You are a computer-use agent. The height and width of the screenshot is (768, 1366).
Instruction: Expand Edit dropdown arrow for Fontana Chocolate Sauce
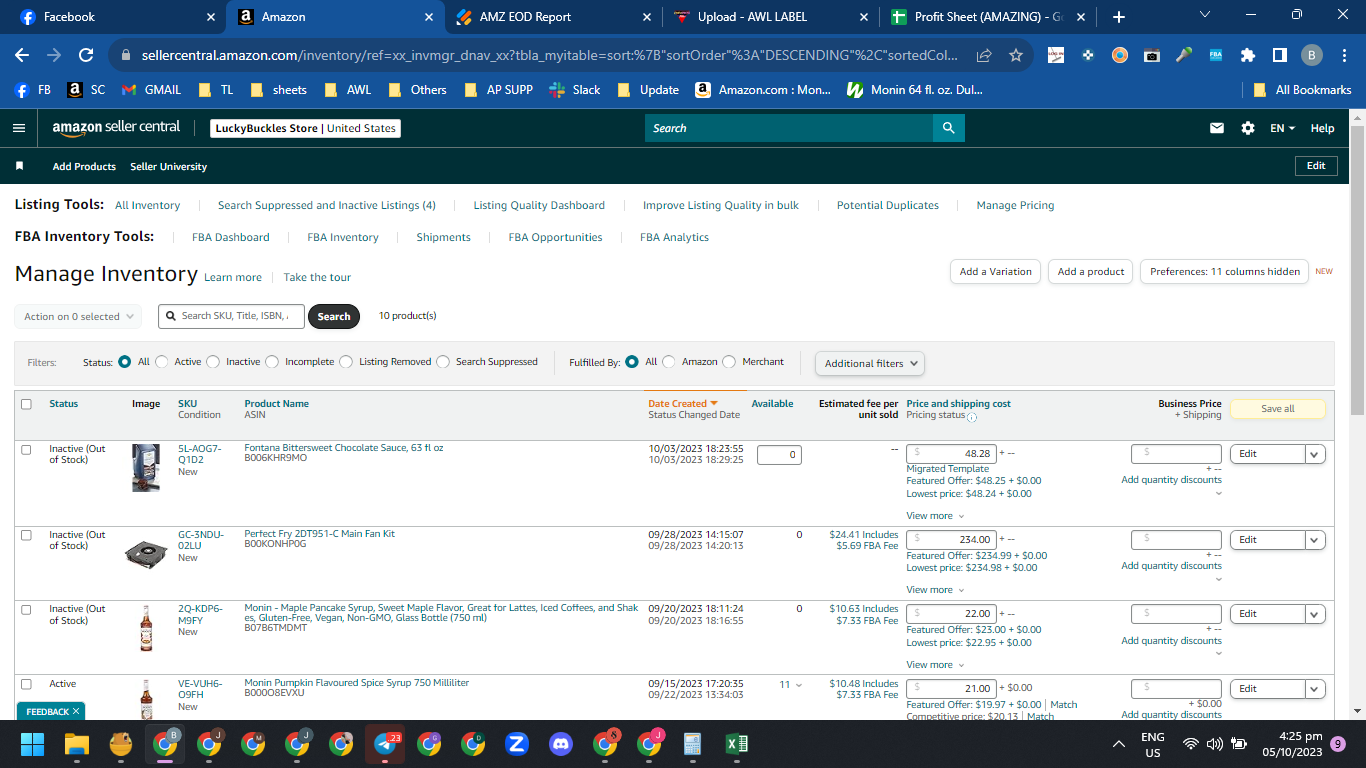(x=1316, y=454)
